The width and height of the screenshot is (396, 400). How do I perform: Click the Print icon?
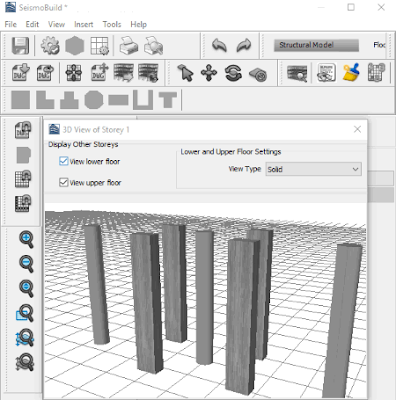click(x=129, y=45)
